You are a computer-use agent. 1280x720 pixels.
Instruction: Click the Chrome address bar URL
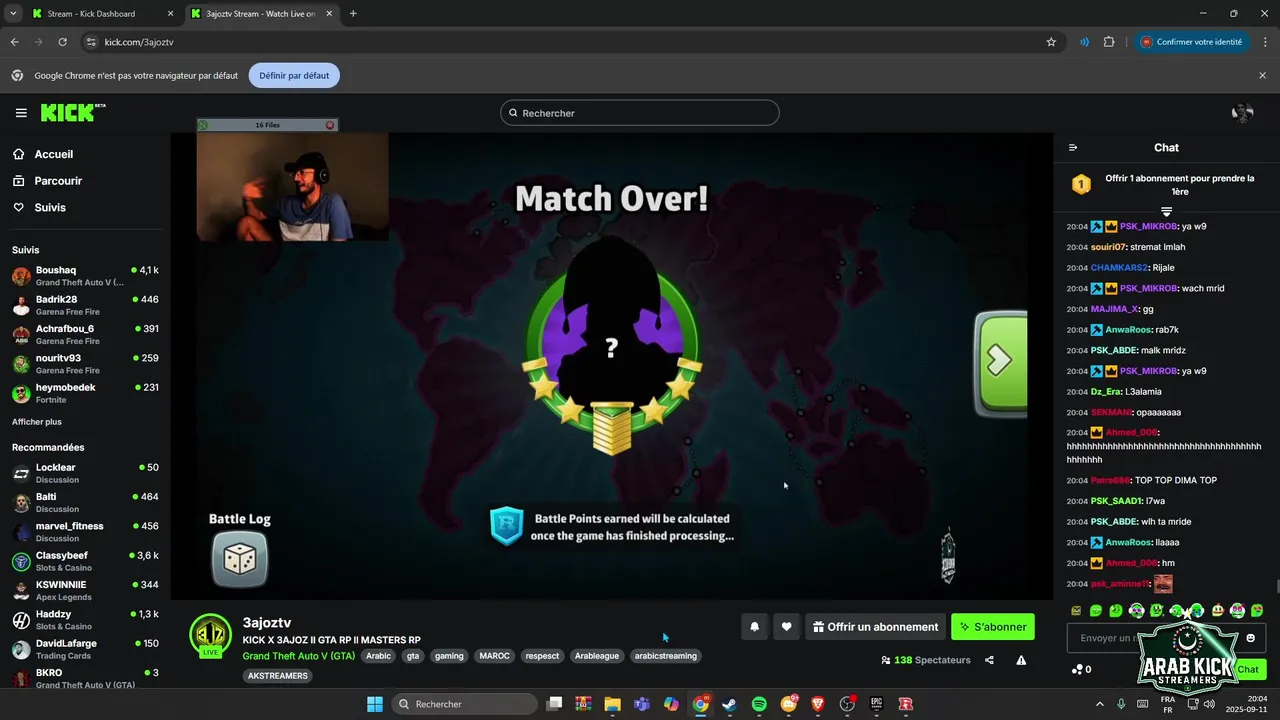pyautogui.click(x=139, y=42)
